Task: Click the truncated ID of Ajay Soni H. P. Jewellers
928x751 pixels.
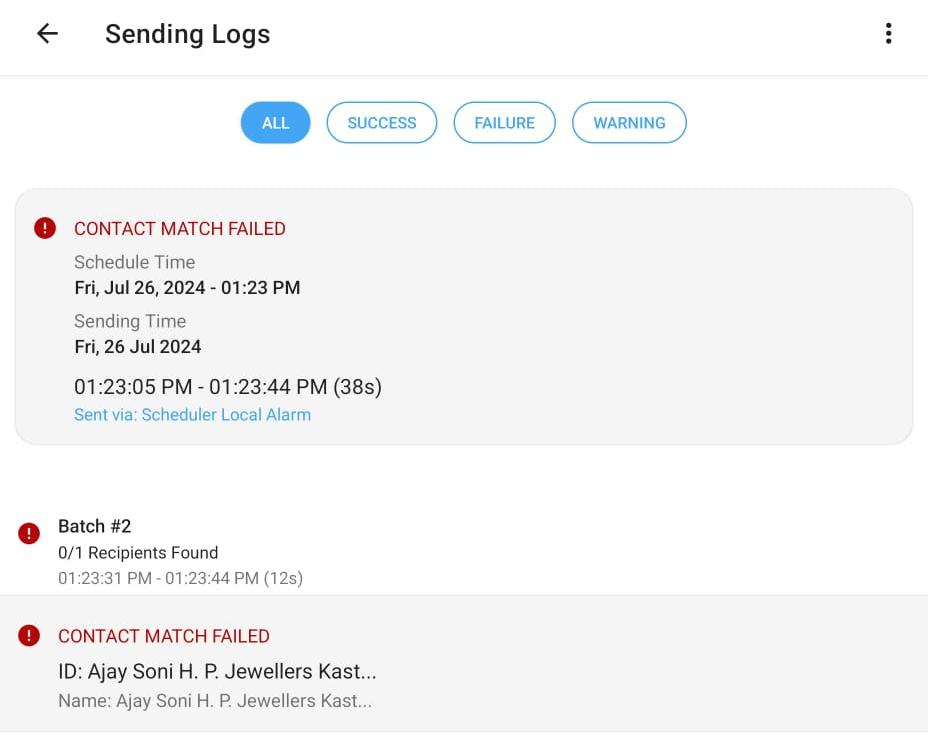Action: click(218, 671)
